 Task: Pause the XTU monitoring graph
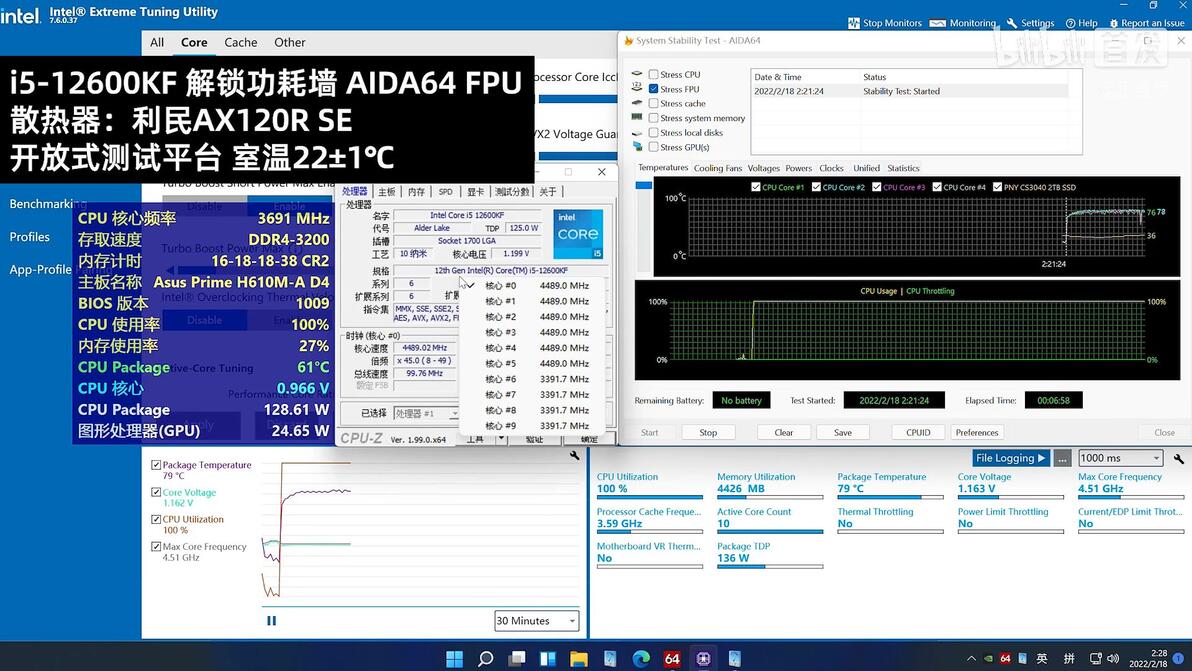pyautogui.click(x=271, y=621)
